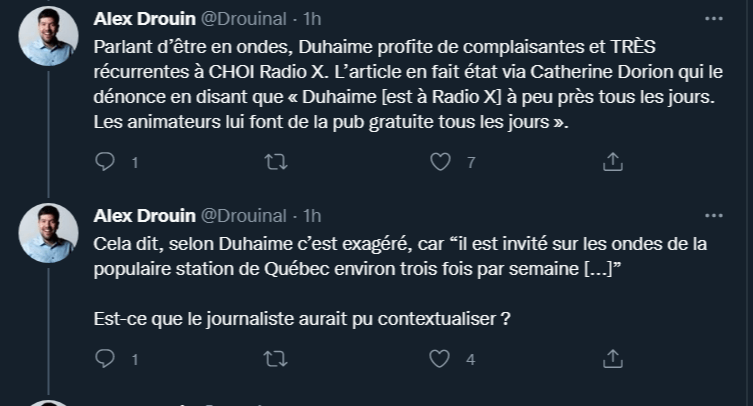753x406 pixels.
Task: Open second tweet's 1h timestamp
Action: point(312,216)
